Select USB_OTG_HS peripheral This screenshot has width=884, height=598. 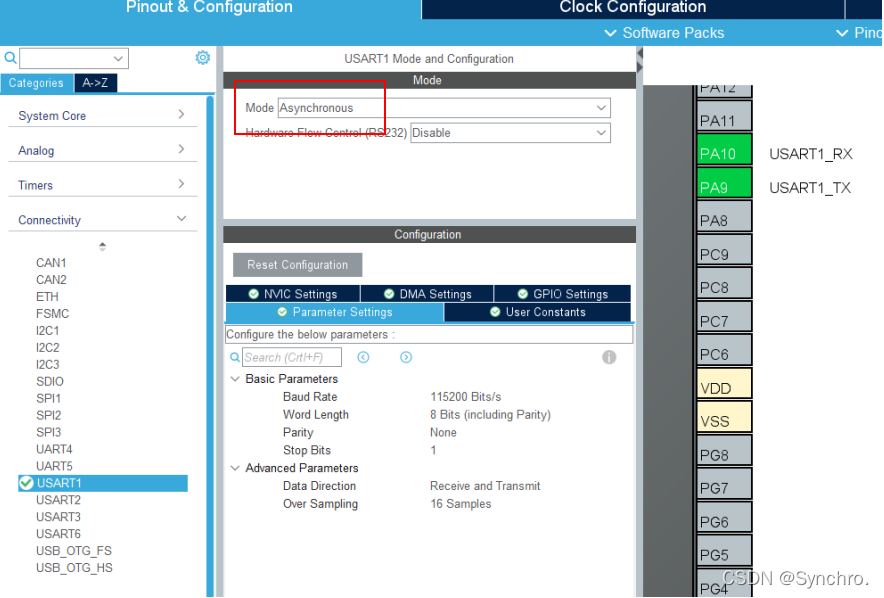[x=74, y=568]
